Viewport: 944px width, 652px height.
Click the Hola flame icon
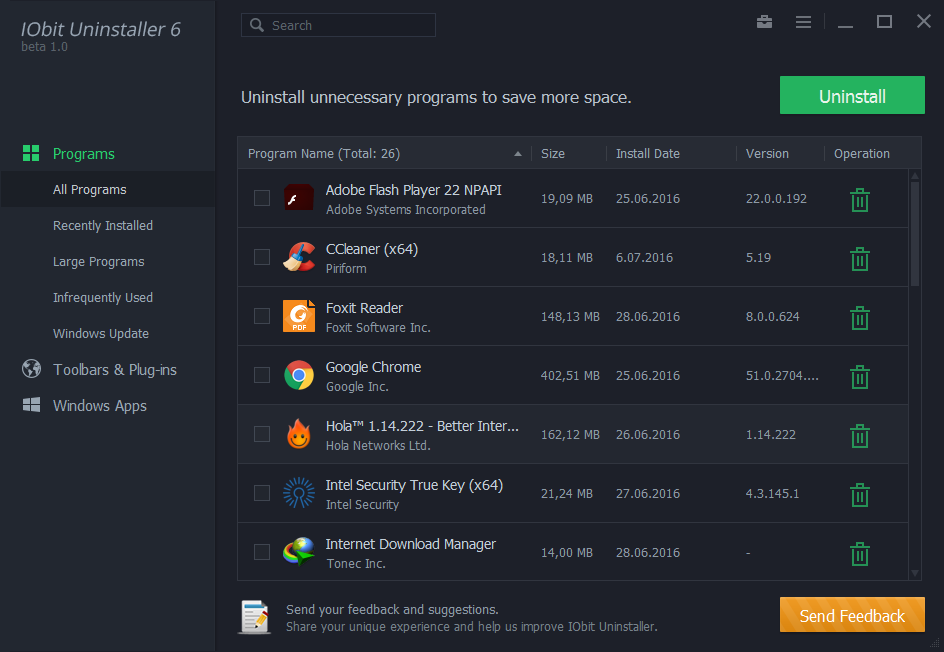point(299,434)
